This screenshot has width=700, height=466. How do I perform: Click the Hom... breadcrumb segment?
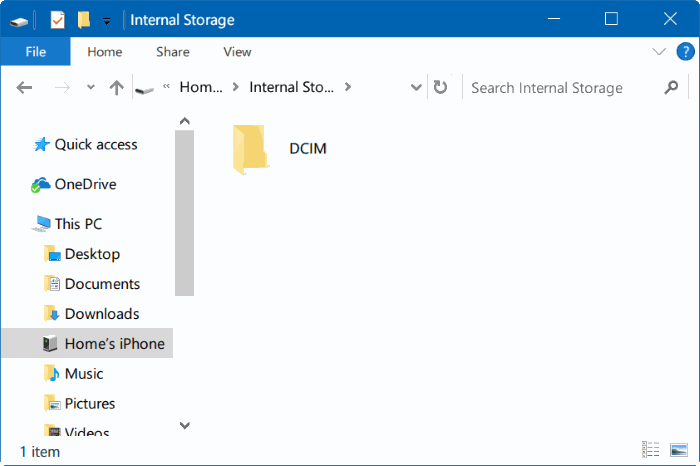pyautogui.click(x=201, y=87)
